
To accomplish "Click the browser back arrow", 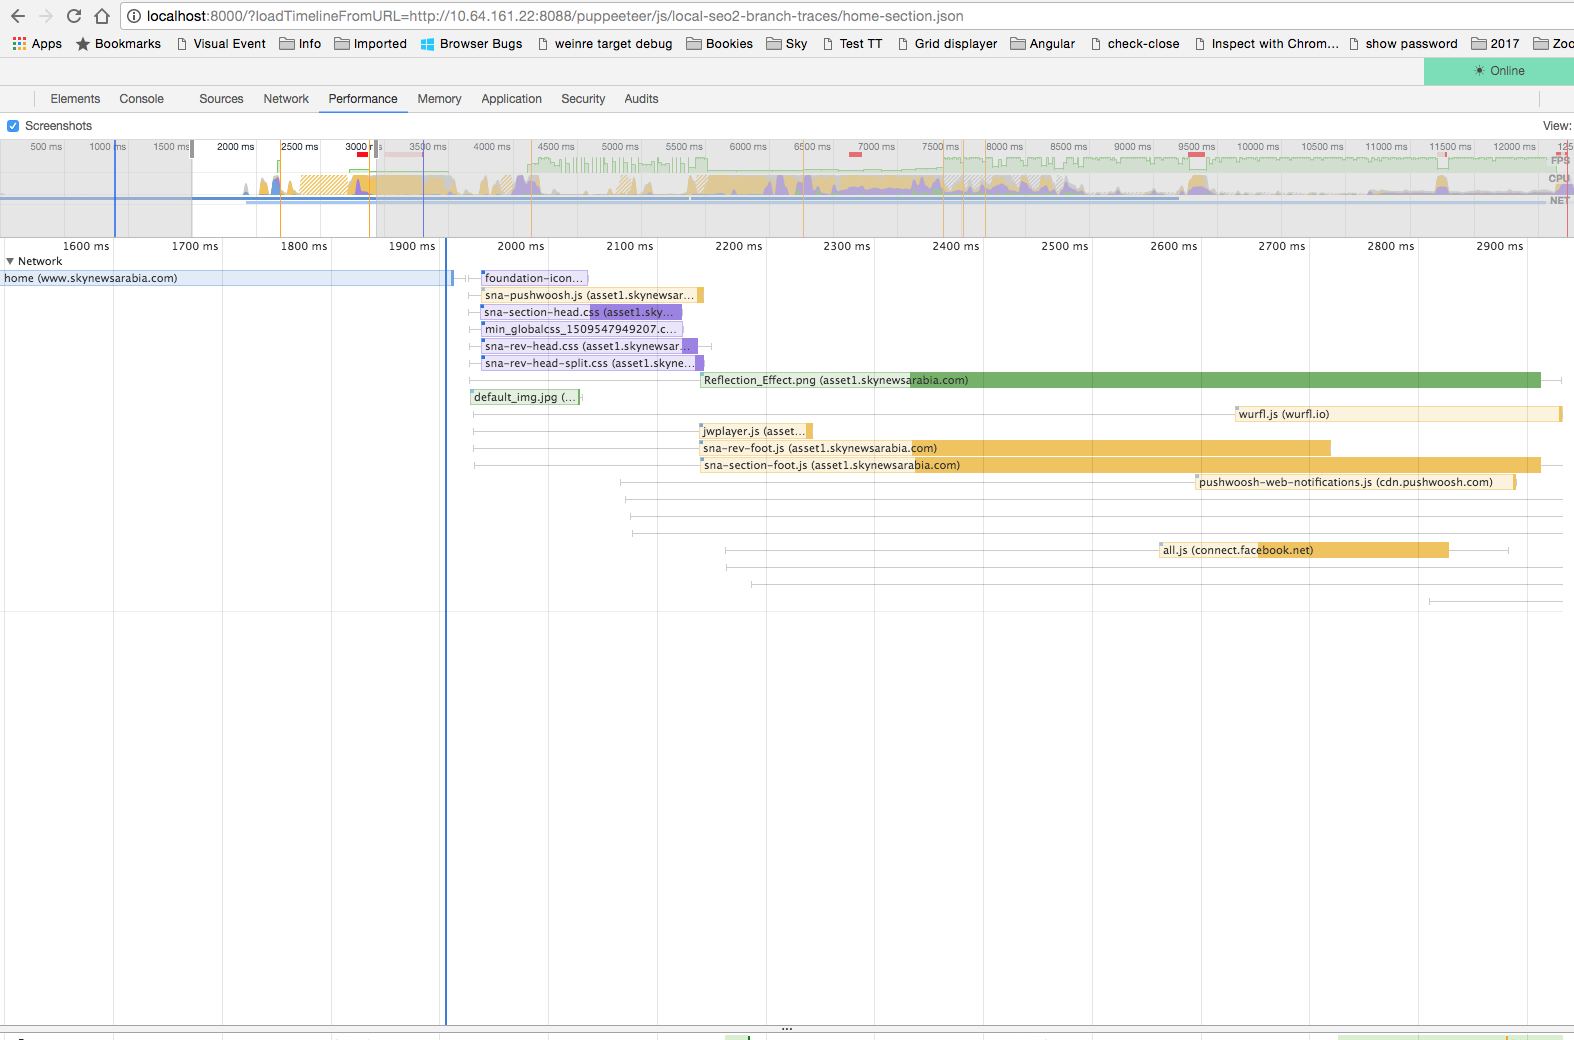I will coord(18,16).
